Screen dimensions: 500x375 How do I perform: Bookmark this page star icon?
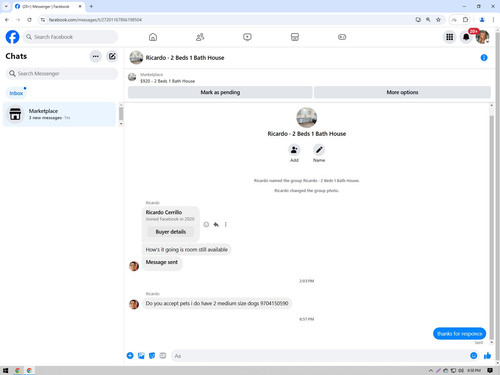click(x=438, y=20)
